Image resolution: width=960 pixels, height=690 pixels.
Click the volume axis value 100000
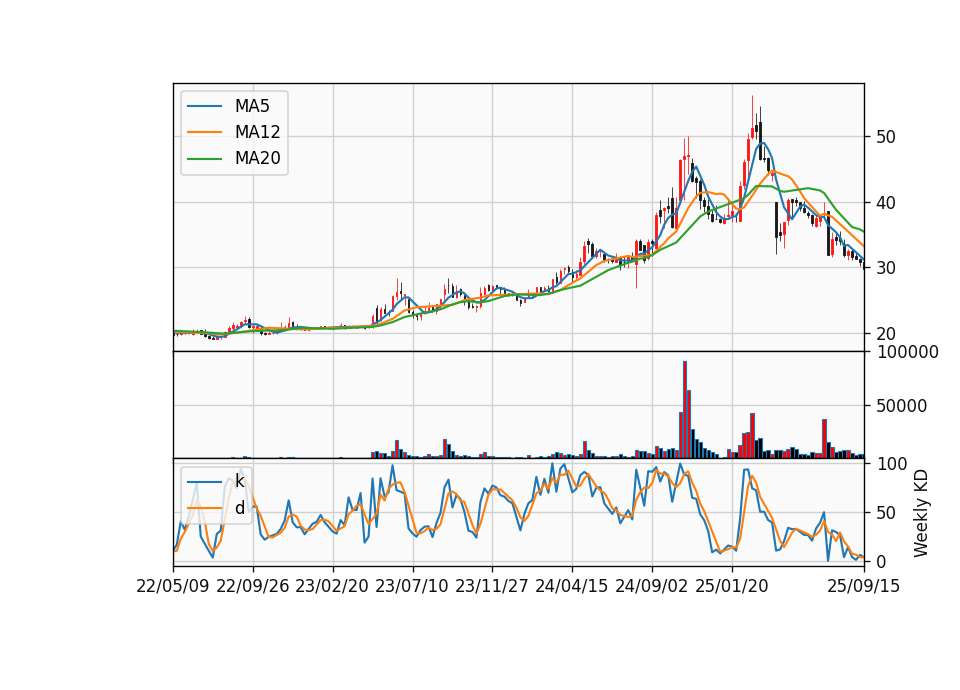pos(908,352)
